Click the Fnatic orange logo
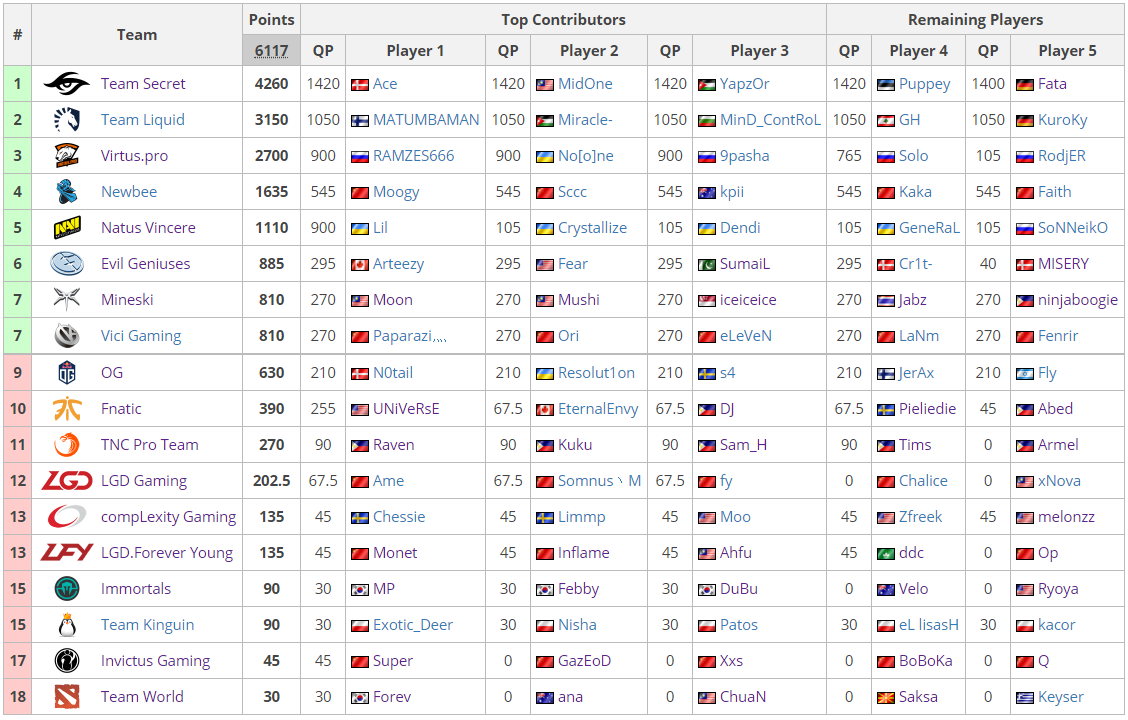The width and height of the screenshot is (1128, 720). tap(67, 409)
